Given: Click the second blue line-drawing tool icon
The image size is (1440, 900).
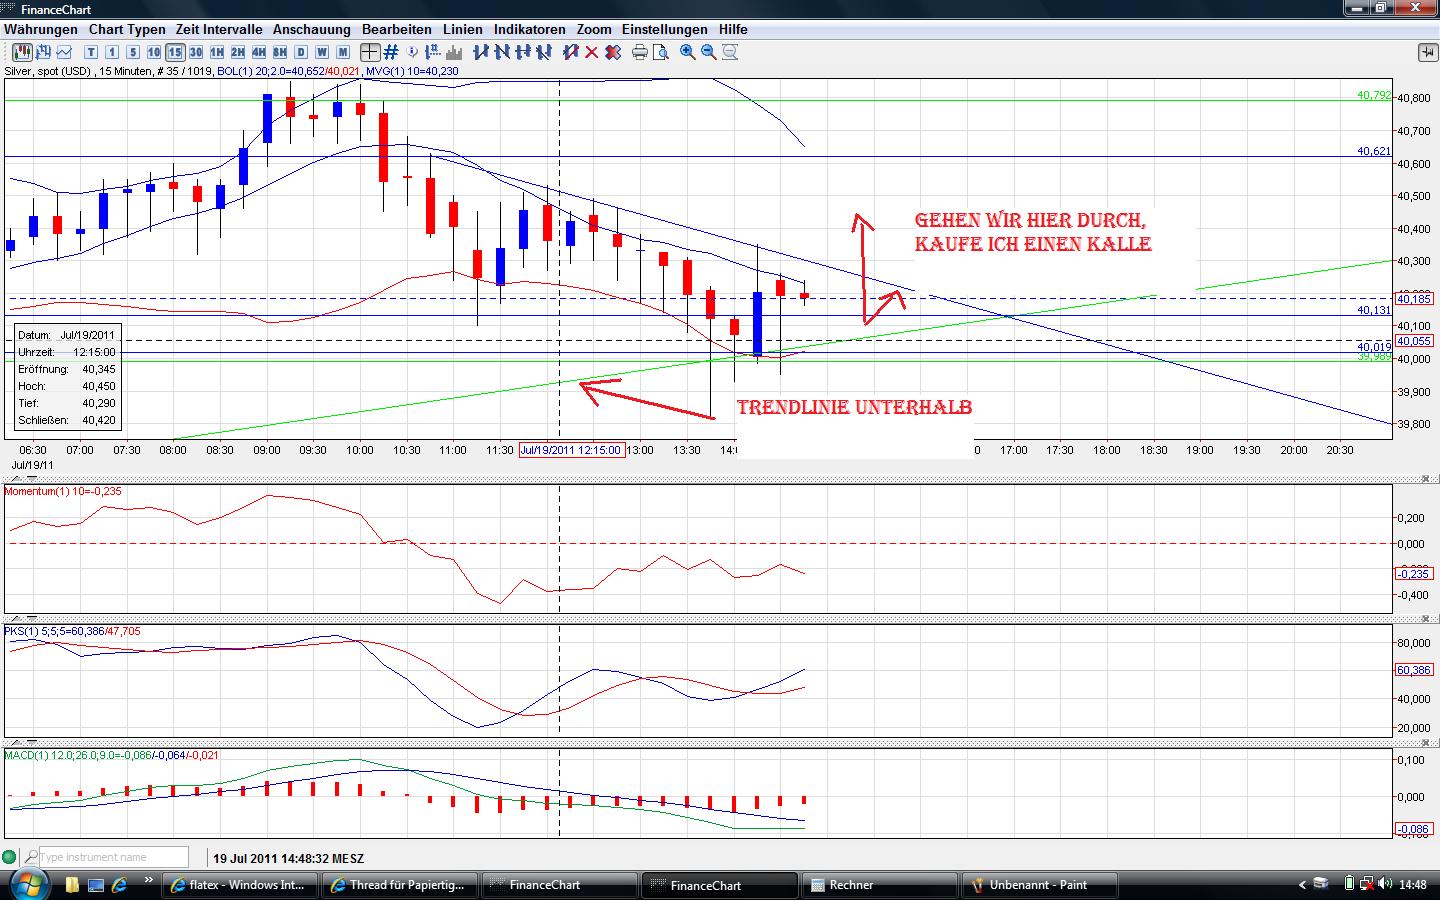Looking at the screenshot, I should pyautogui.click(x=502, y=52).
